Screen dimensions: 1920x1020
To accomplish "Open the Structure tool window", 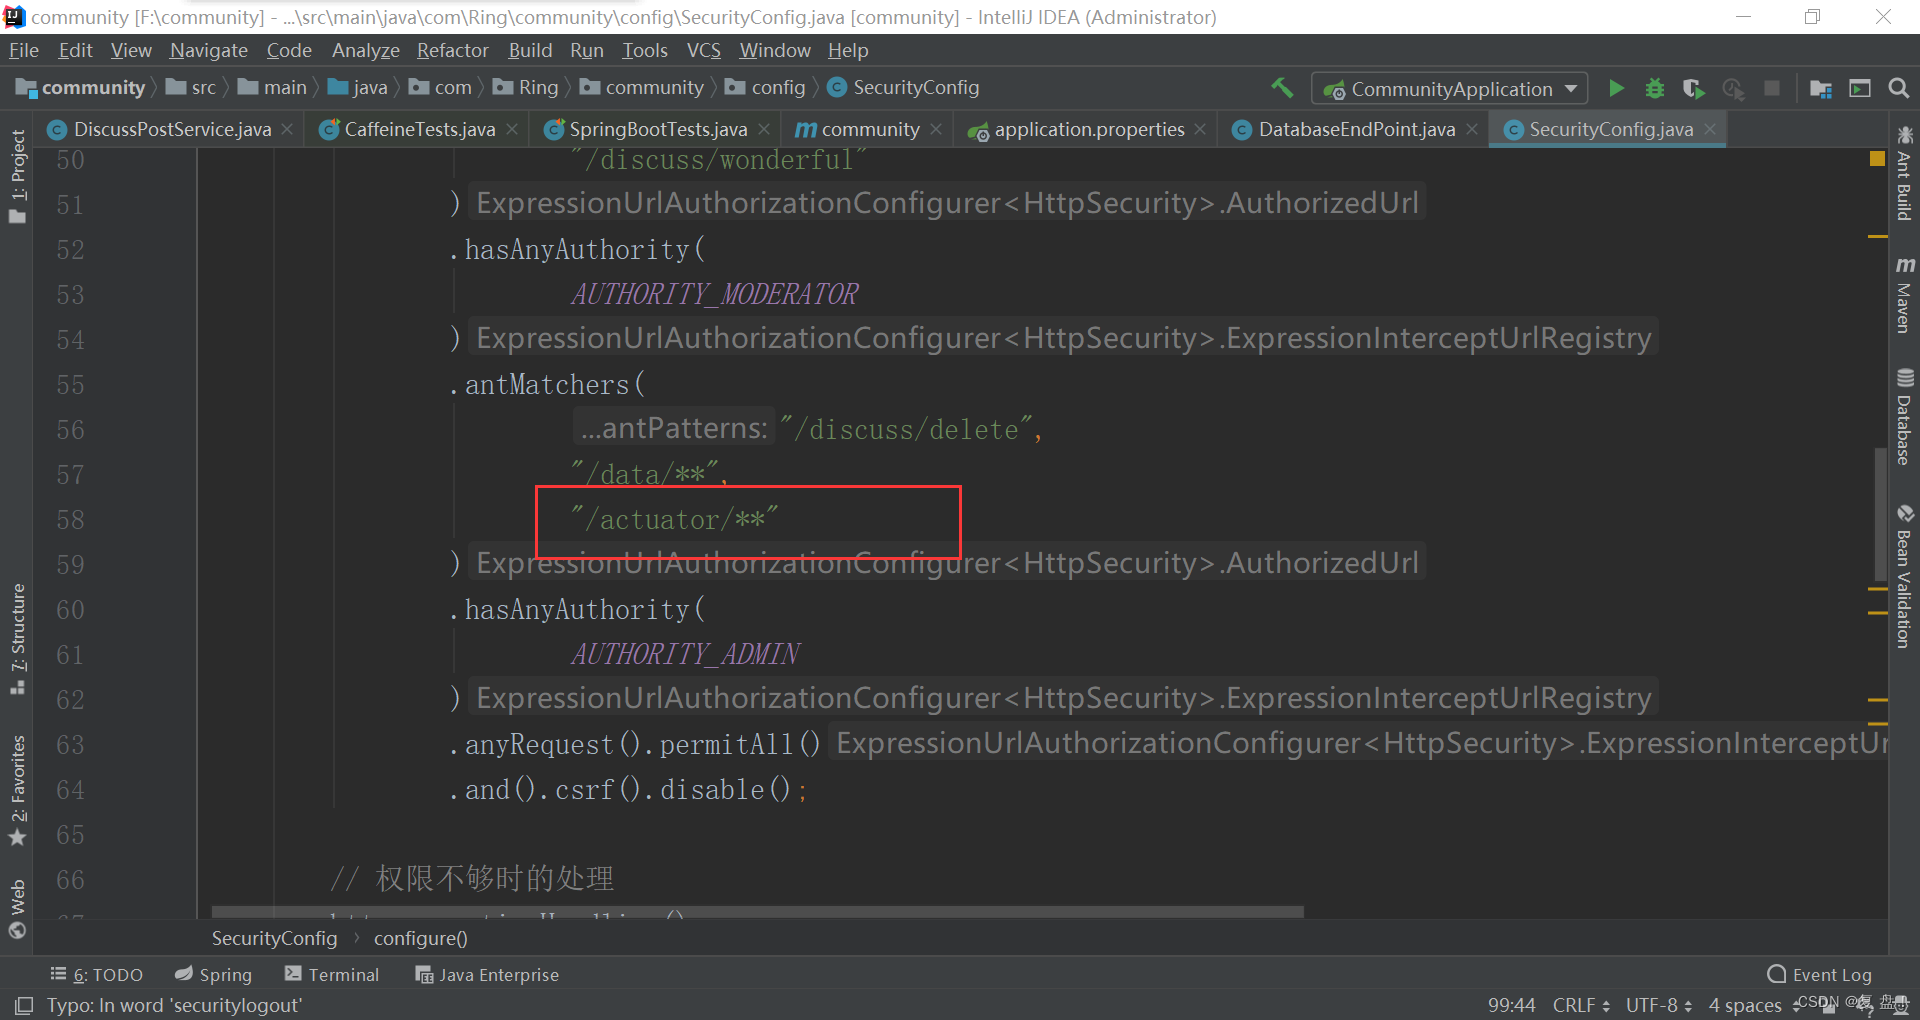I will [17, 638].
